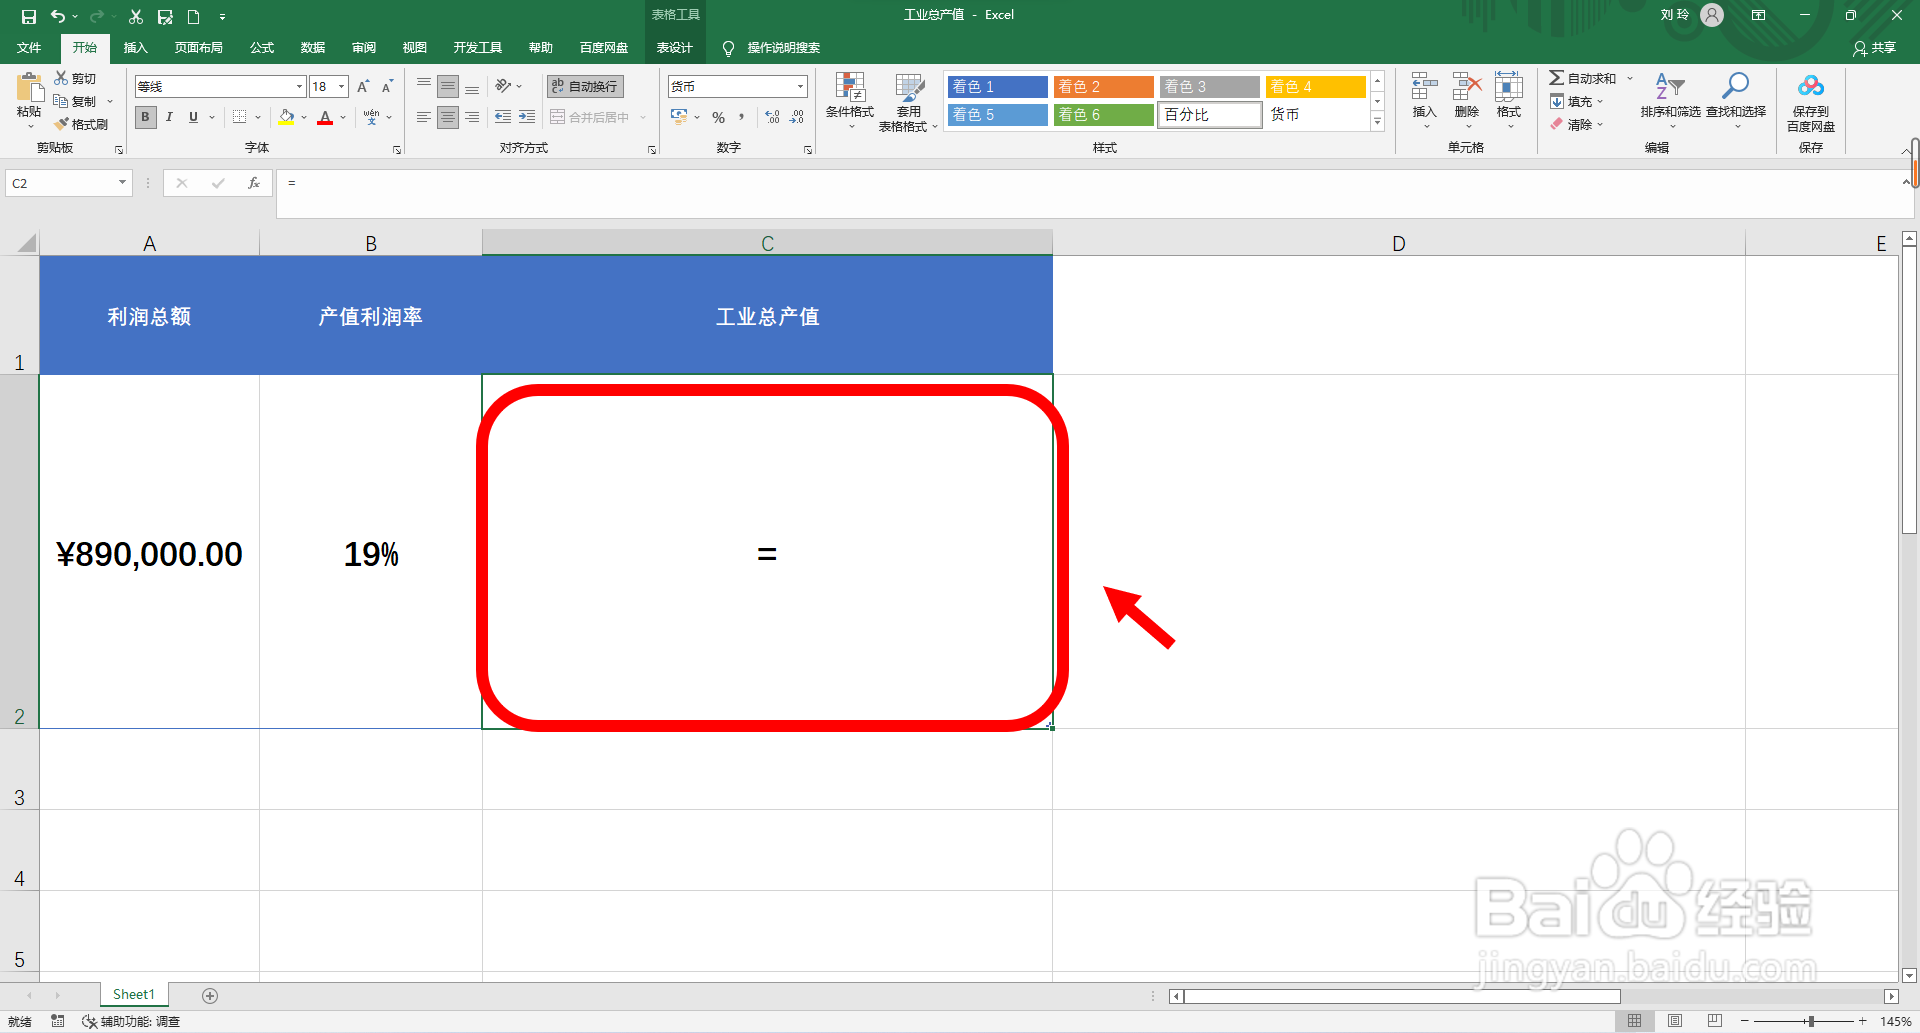Click the add new sheet plus button
The image size is (1920, 1033).
(x=210, y=995)
